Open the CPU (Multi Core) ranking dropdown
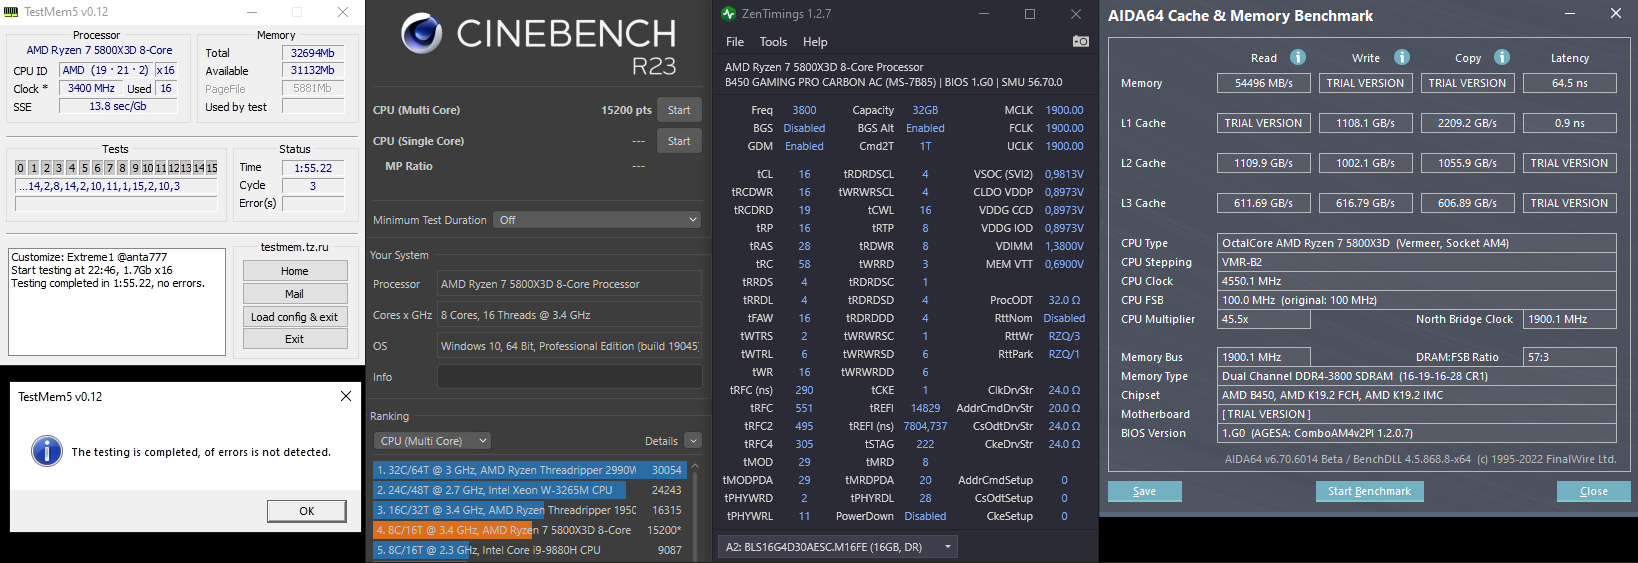This screenshot has height=563, width=1638. (x=433, y=441)
